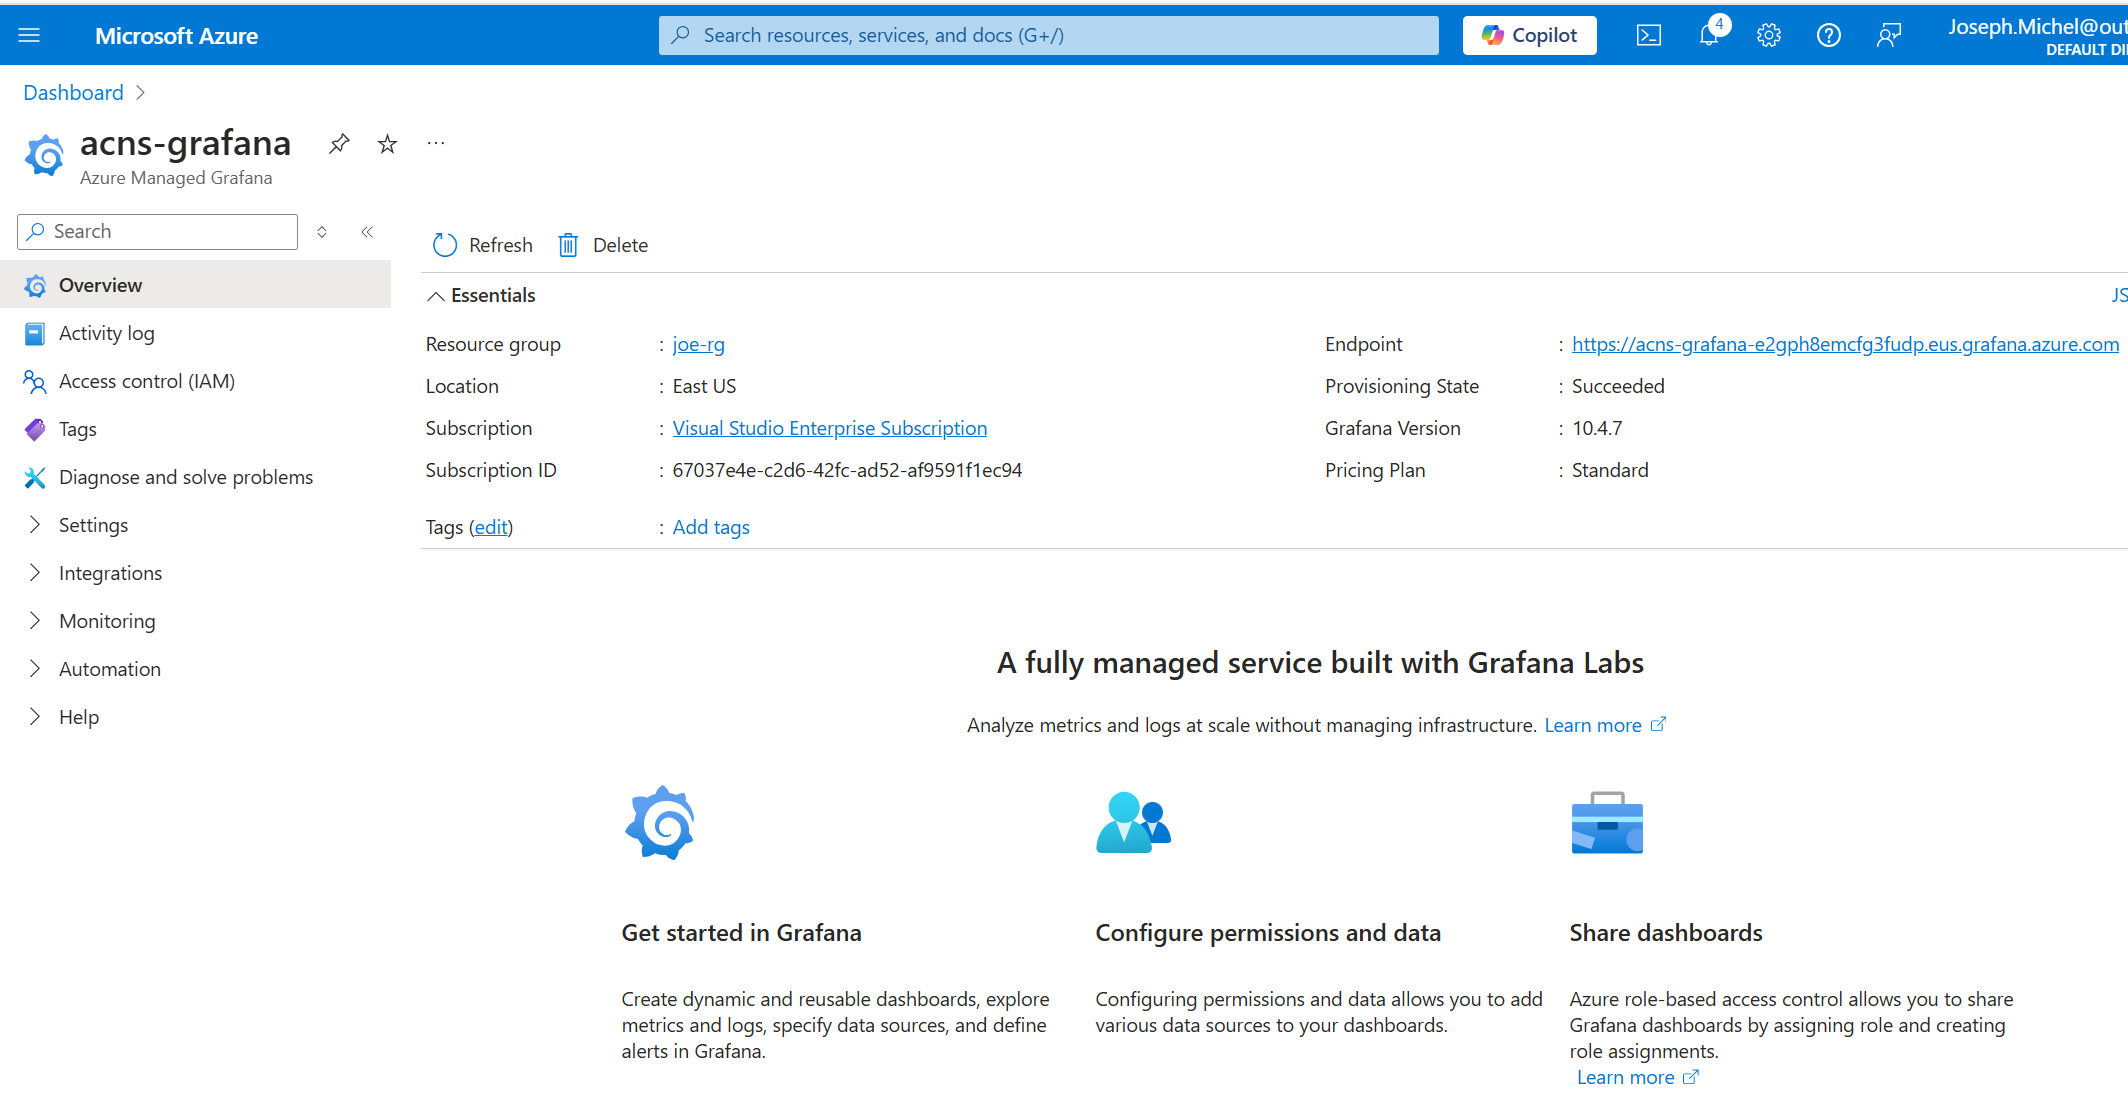
Task: Click the Tags edit link
Action: pos(491,527)
